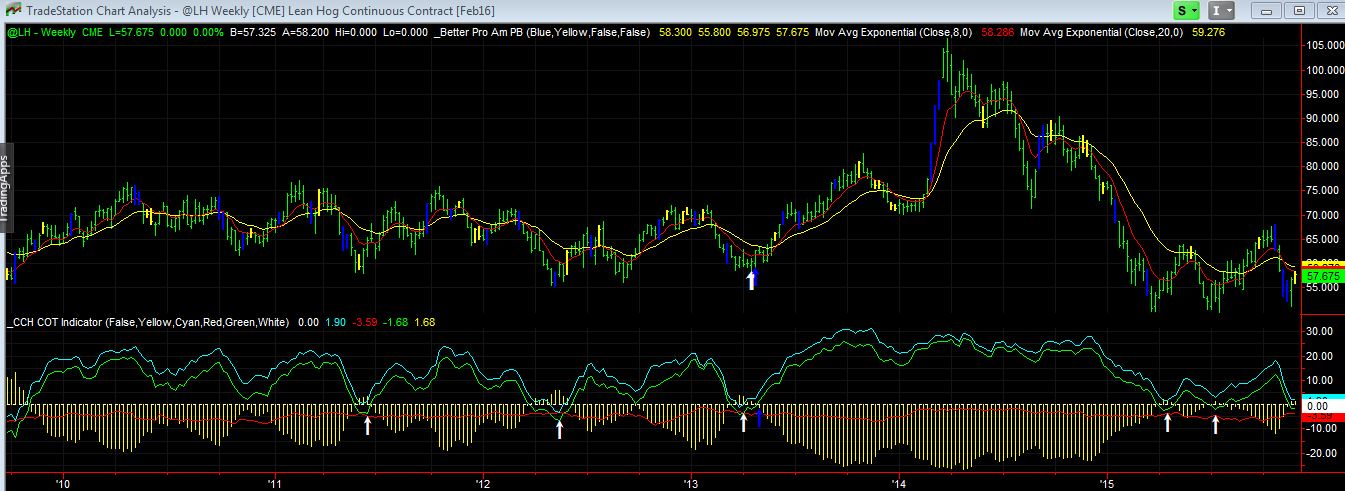Select the _Better Pro Am PB indicator label
Viewport: 1345px width, 491px height.
pos(543,32)
